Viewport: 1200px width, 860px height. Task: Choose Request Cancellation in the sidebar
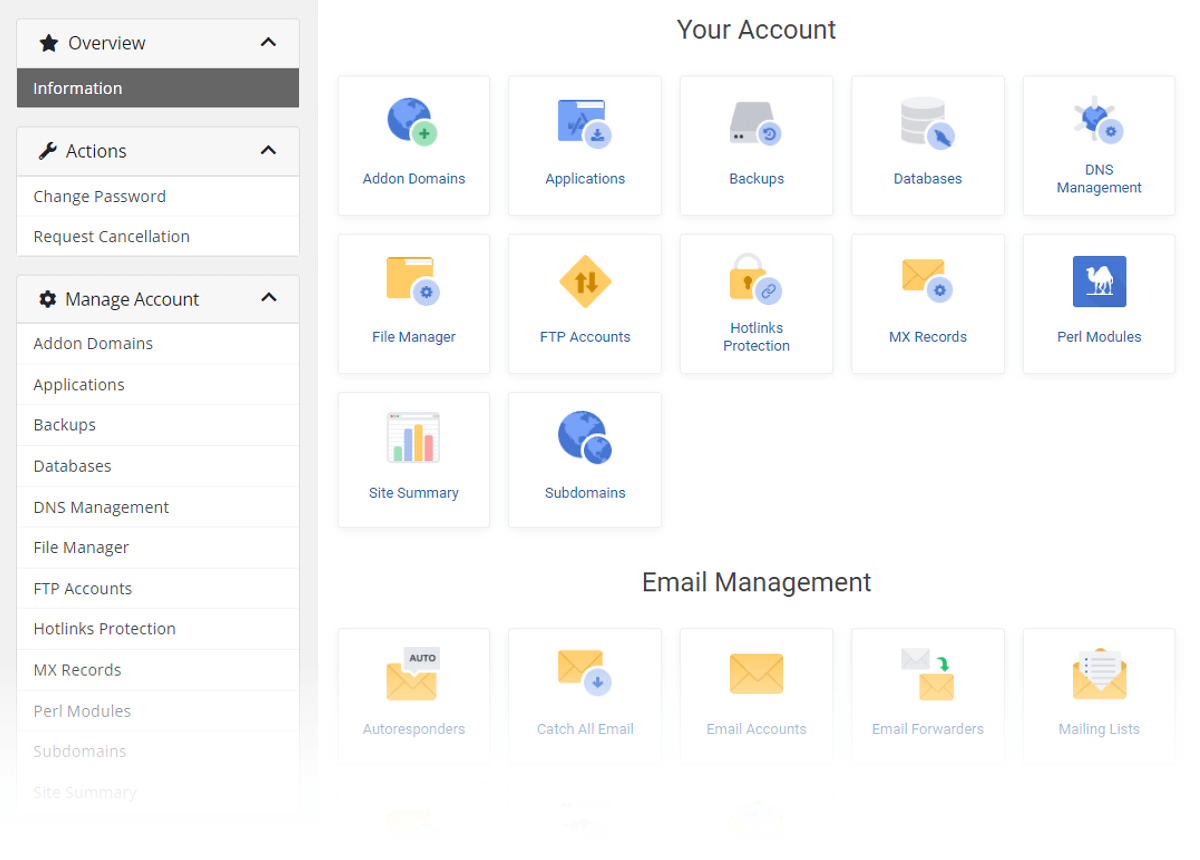(158, 236)
